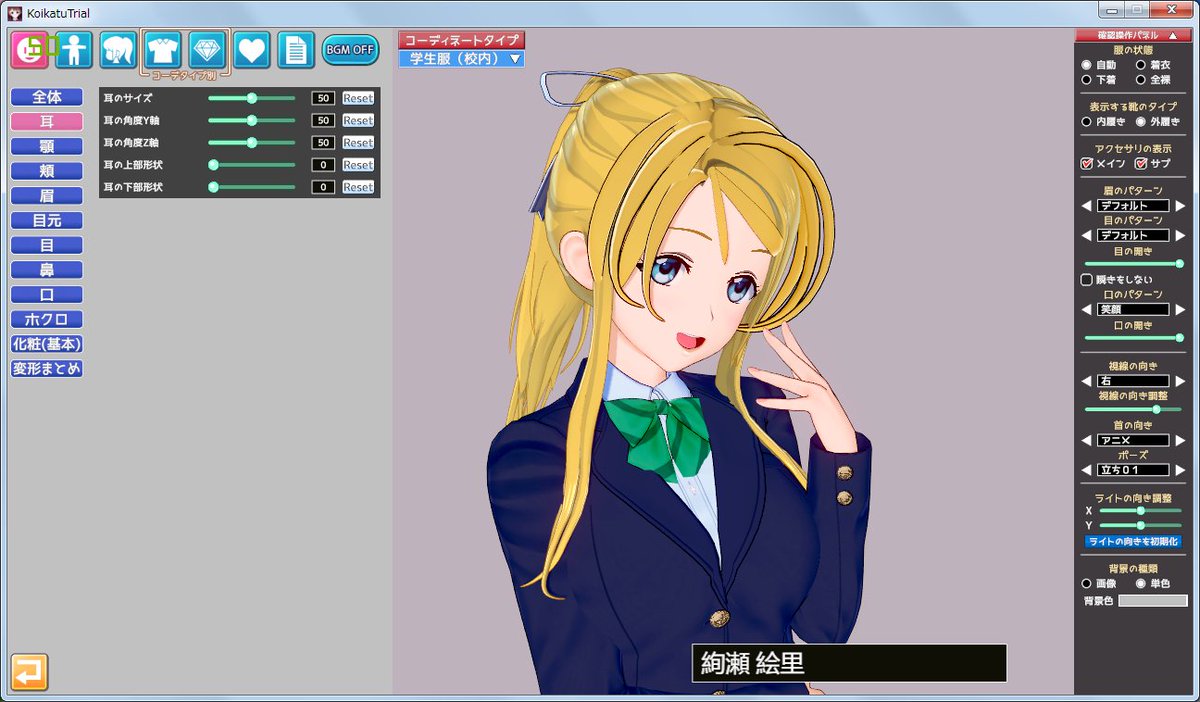
Task: Toggle メイン accessory display checkbox
Action: pos(1087,163)
